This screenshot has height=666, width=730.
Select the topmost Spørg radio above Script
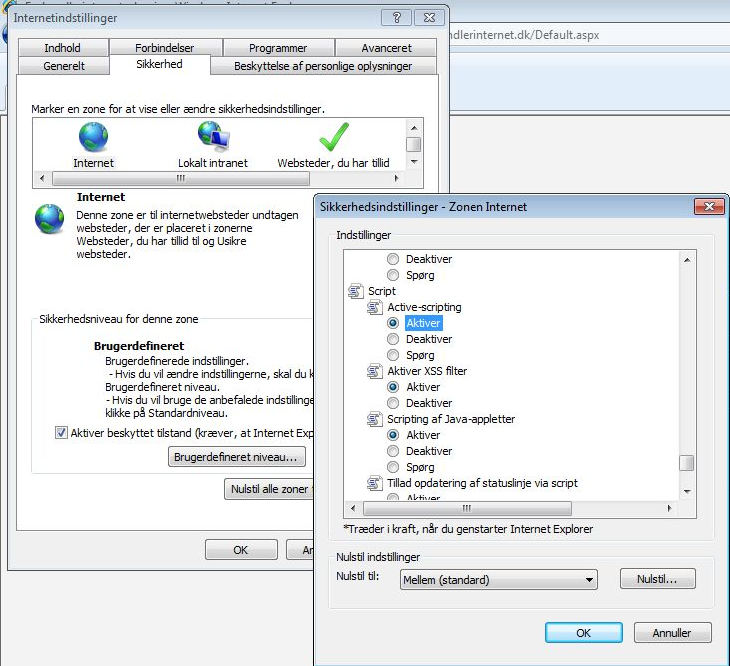pyautogui.click(x=393, y=275)
